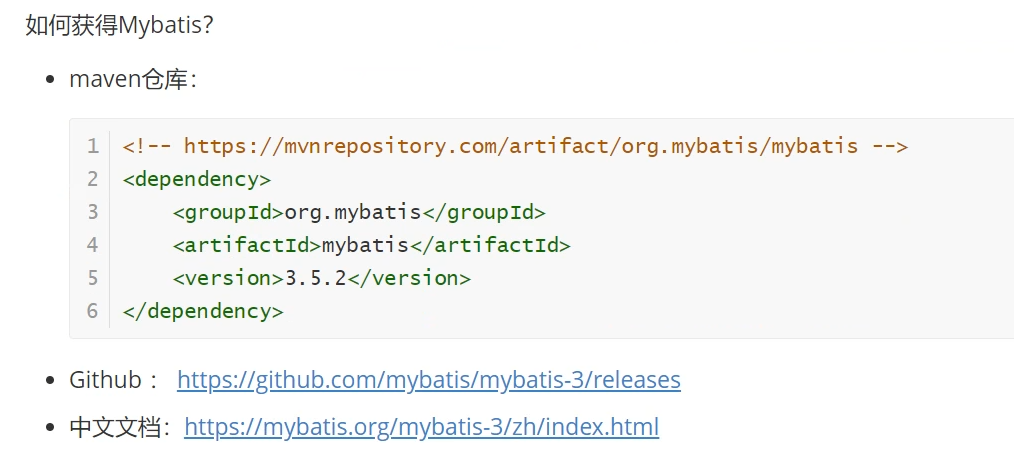Click the groupId org.mybatis code line
This screenshot has width=1014, height=461.
tap(359, 212)
